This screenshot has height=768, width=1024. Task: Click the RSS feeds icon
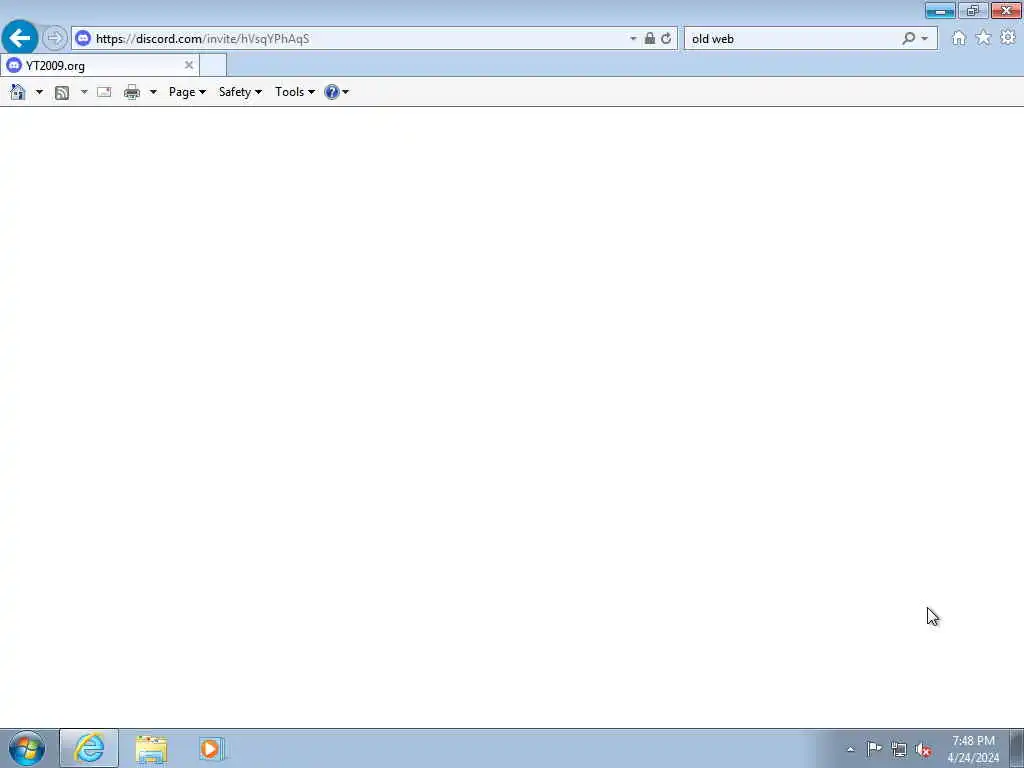62,92
